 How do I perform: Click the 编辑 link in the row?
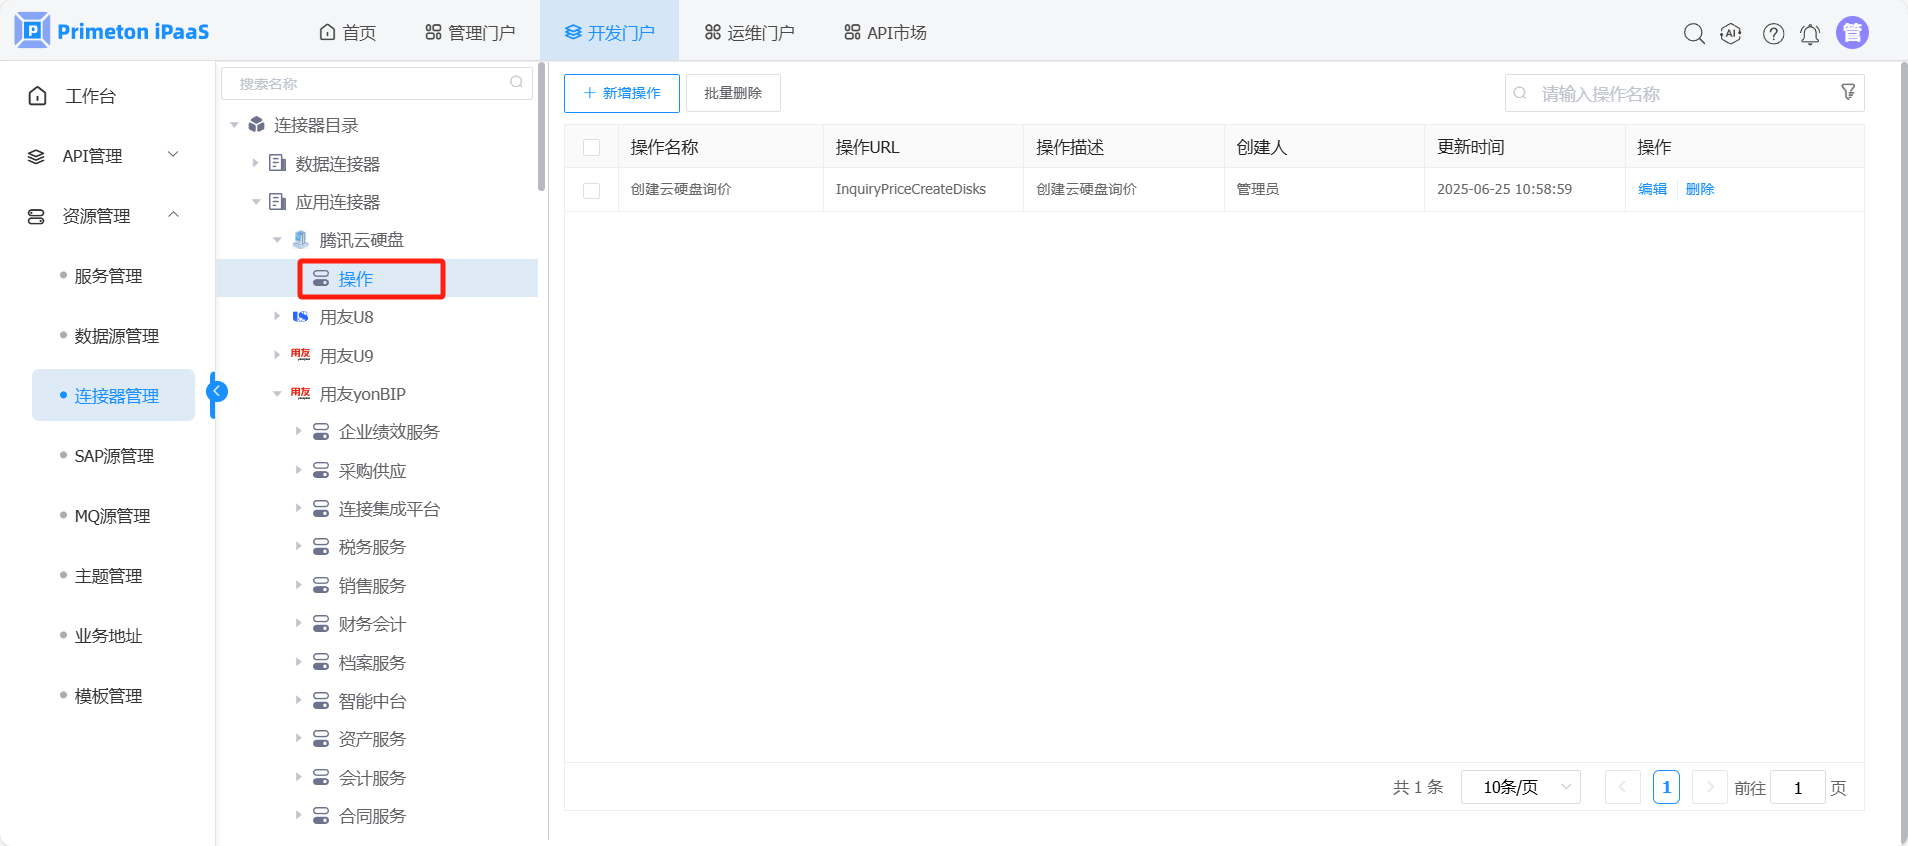[x=1652, y=189]
